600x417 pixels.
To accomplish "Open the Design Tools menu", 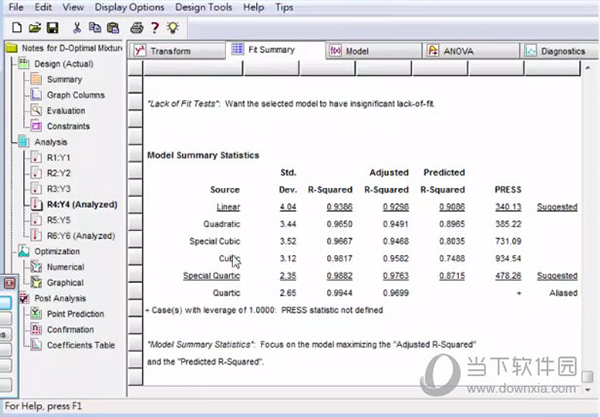I will click(204, 7).
